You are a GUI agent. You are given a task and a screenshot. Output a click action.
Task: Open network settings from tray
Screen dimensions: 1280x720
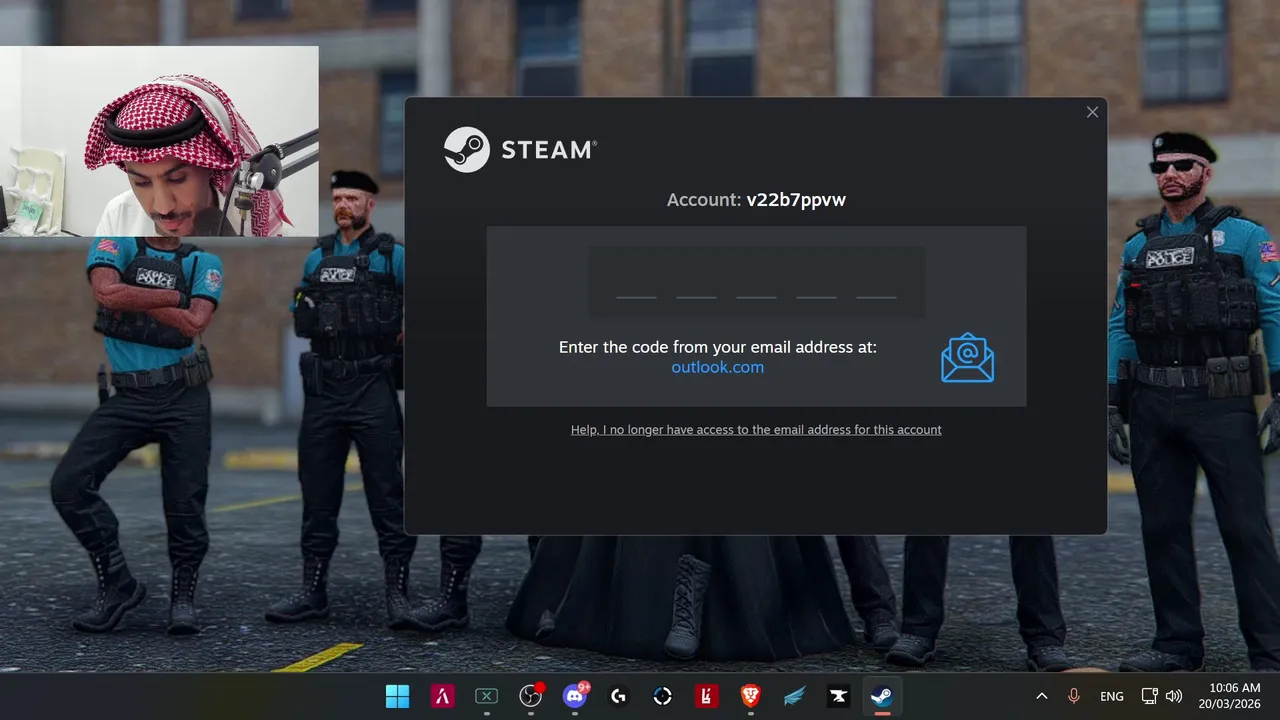(x=1150, y=696)
